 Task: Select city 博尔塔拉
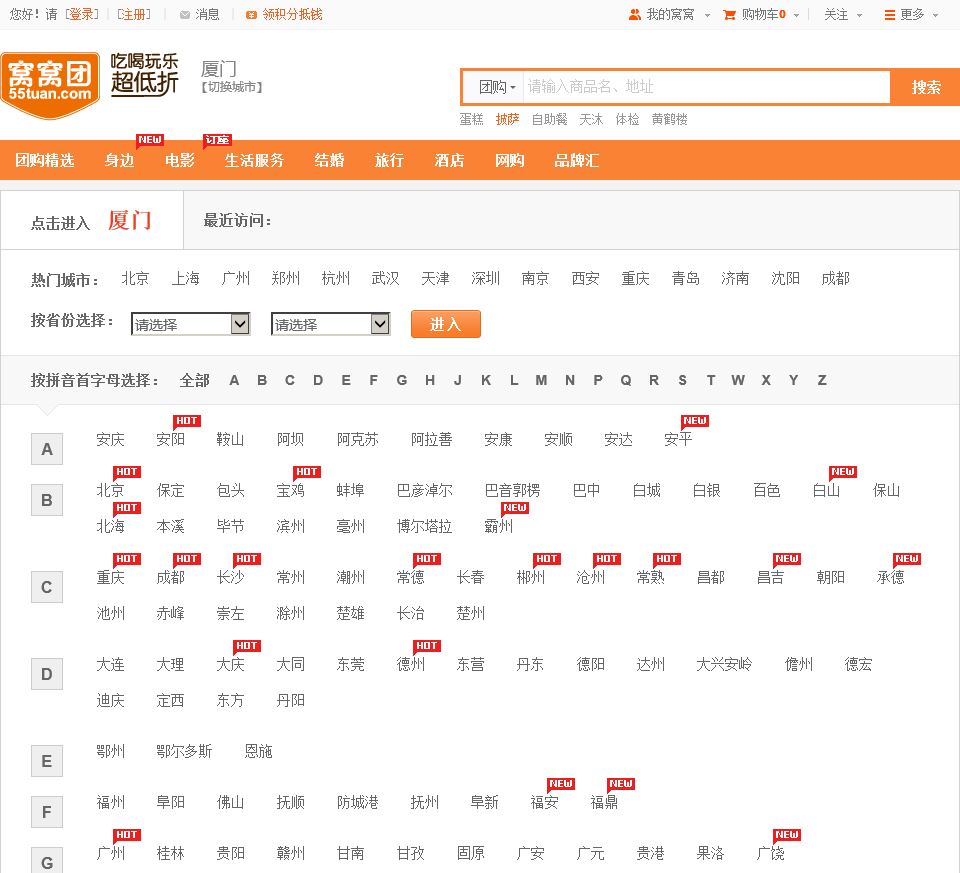tap(424, 526)
